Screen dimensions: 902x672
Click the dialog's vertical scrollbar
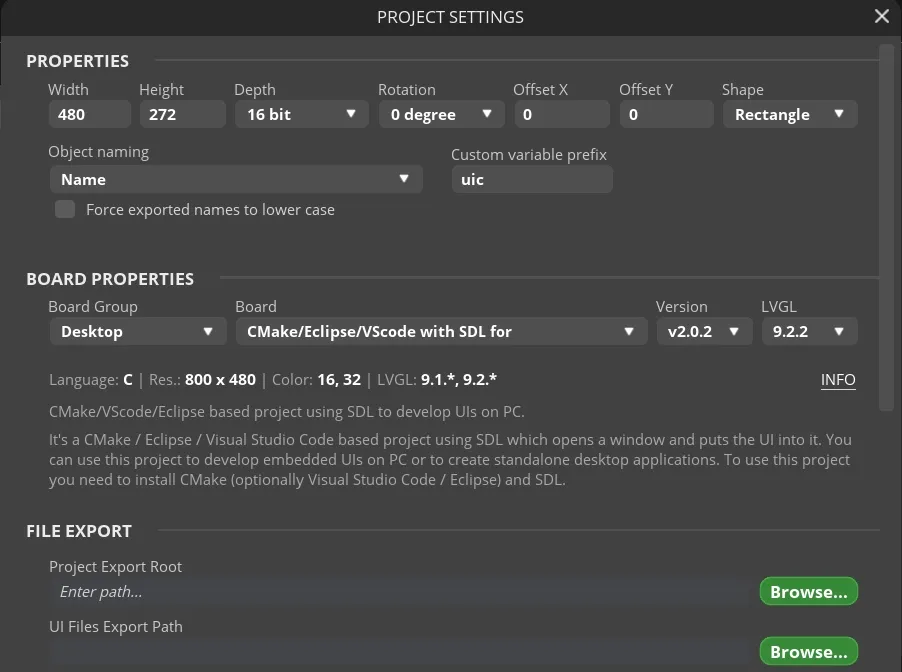coord(886,227)
